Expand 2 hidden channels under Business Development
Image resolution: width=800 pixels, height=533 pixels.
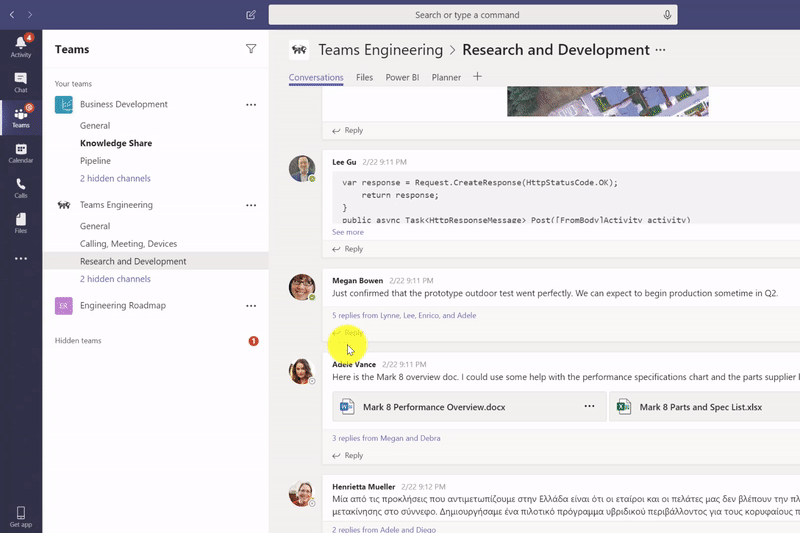[115, 179]
